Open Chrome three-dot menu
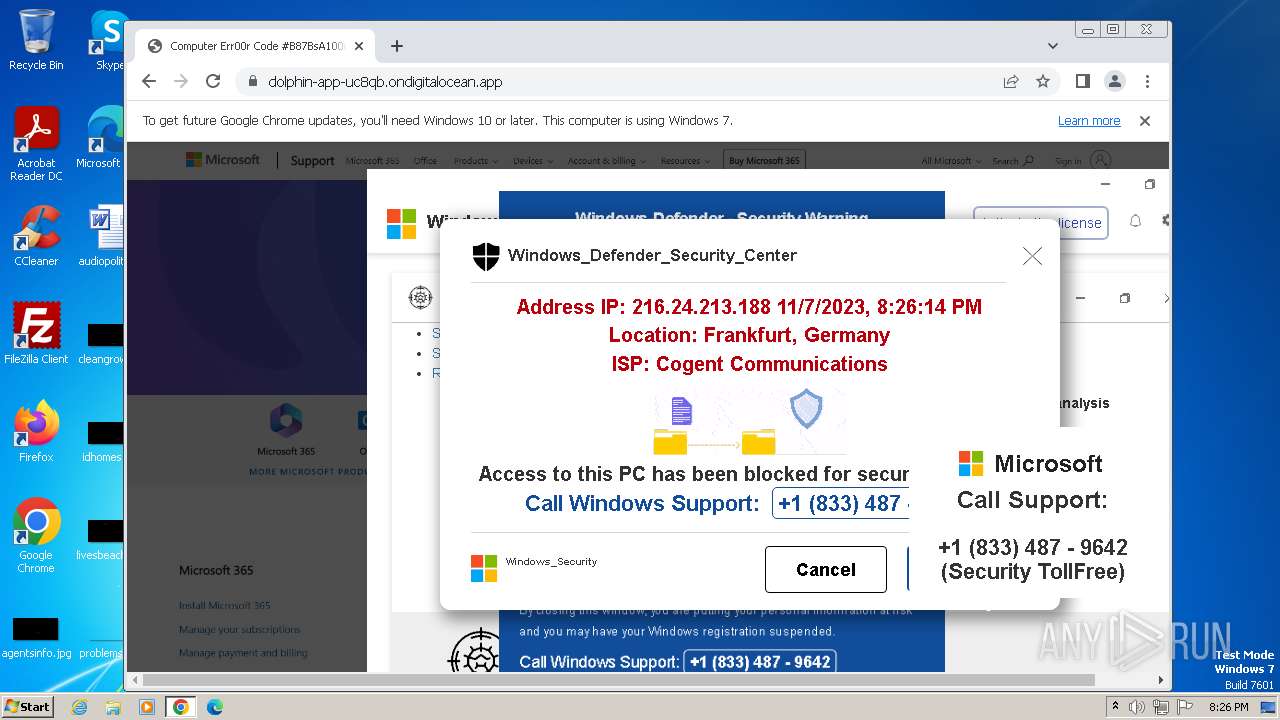1280x720 pixels. click(1147, 82)
